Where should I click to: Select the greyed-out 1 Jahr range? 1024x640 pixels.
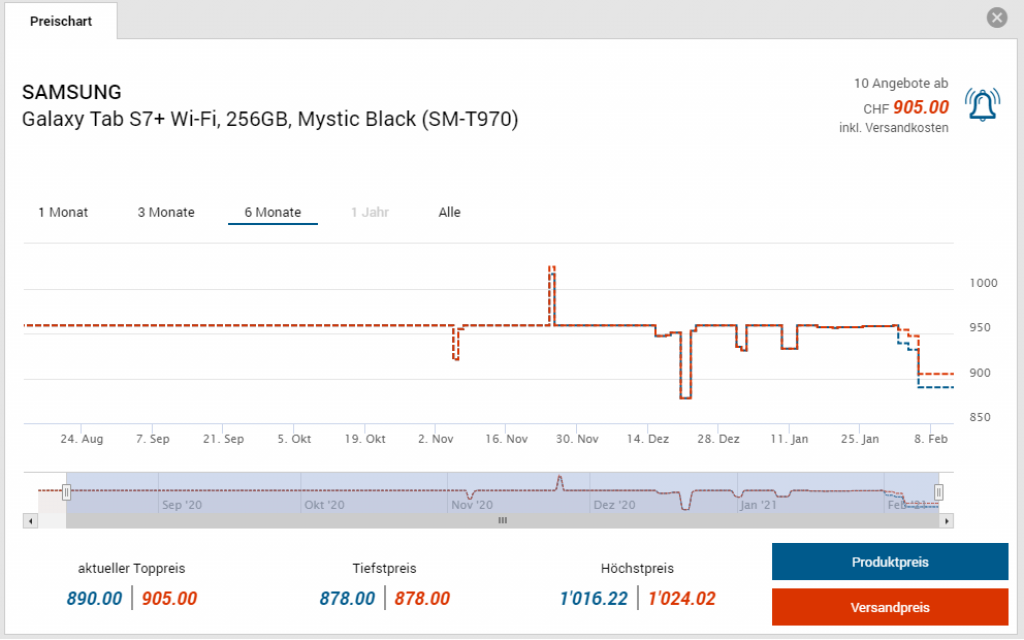[370, 212]
